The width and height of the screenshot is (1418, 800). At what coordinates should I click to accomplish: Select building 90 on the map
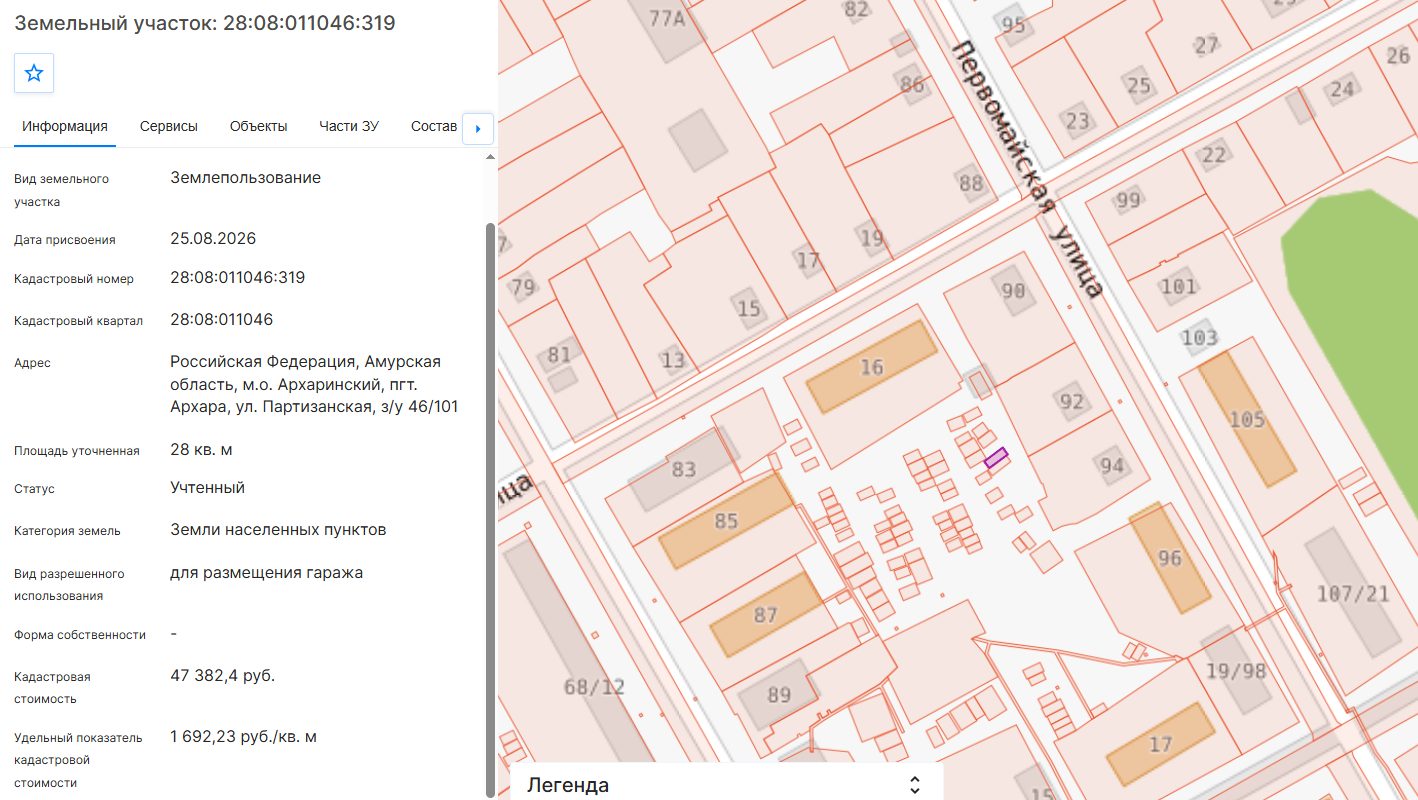[x=1013, y=290]
